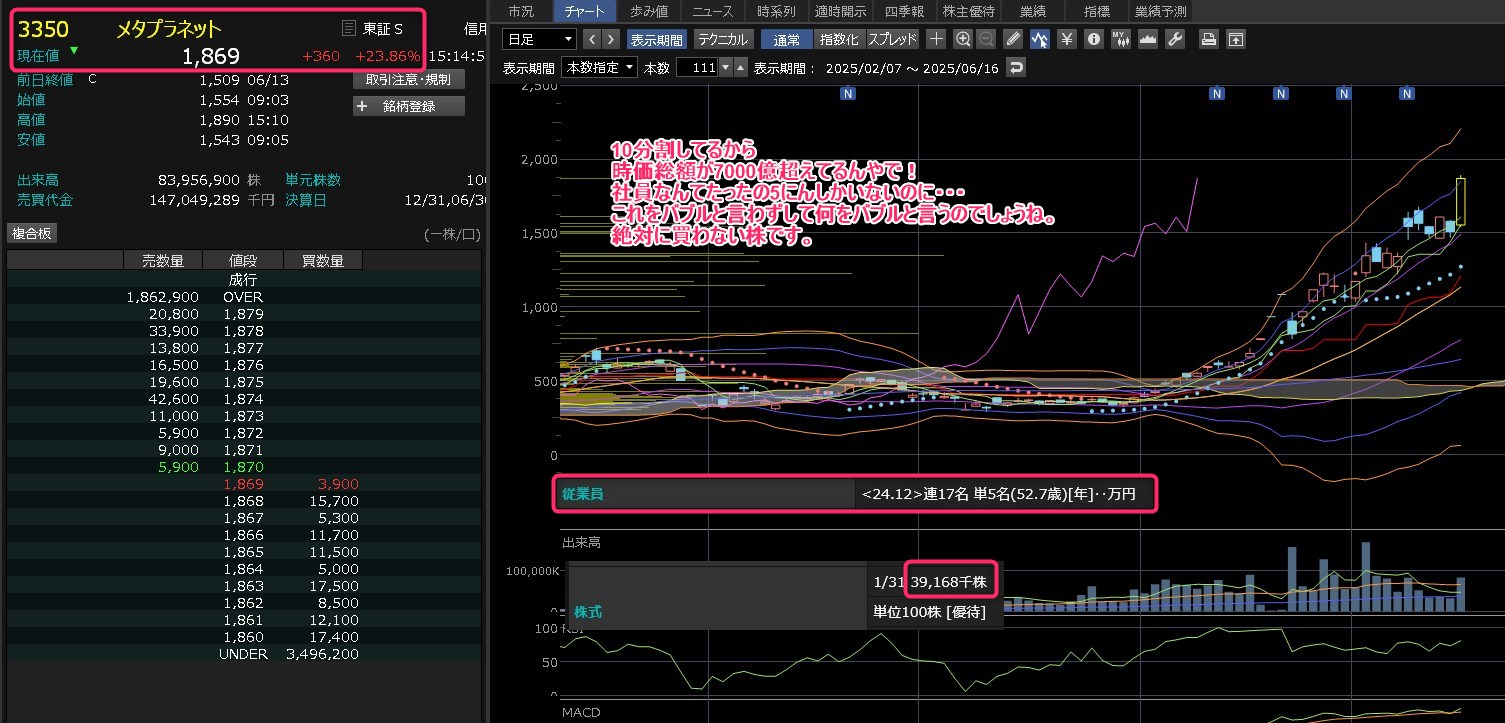Screen dimensions: 1505x723
Task: Open the chart information icon
Action: tap(1094, 40)
